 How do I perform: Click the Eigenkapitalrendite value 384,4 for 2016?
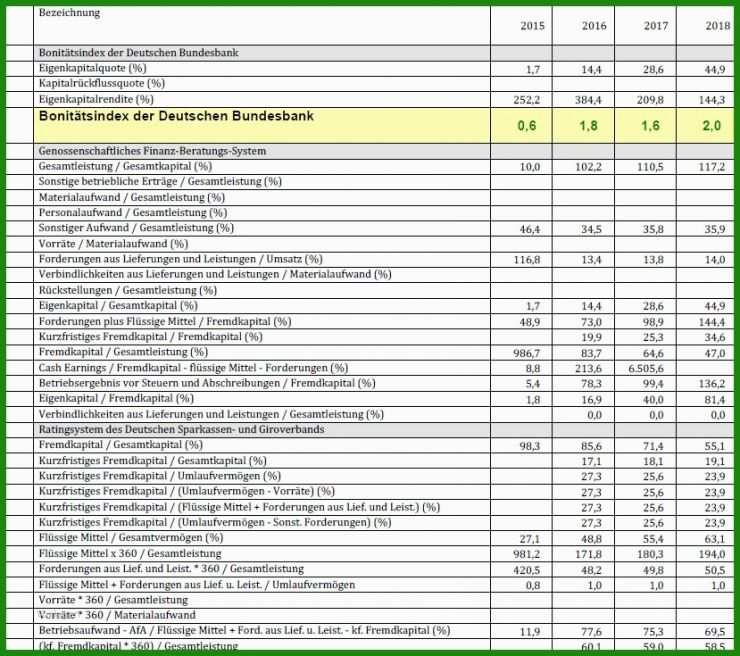click(x=588, y=100)
